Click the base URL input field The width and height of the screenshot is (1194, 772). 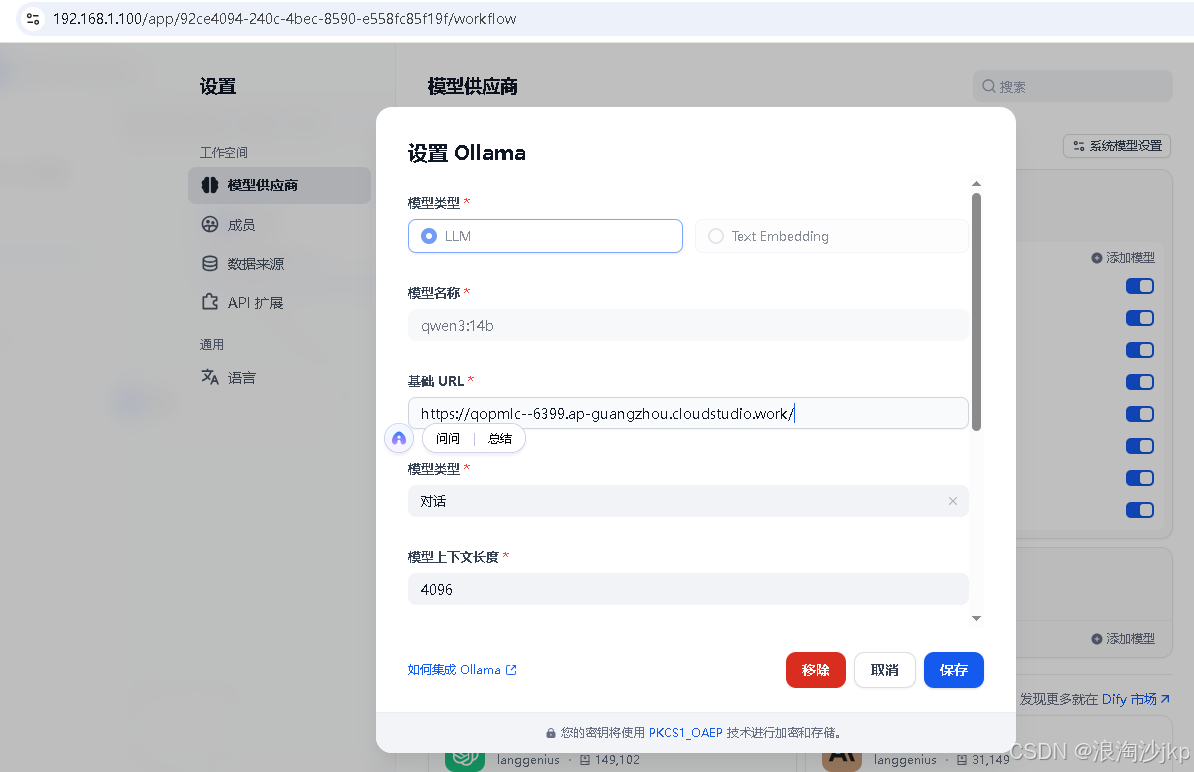(x=688, y=413)
